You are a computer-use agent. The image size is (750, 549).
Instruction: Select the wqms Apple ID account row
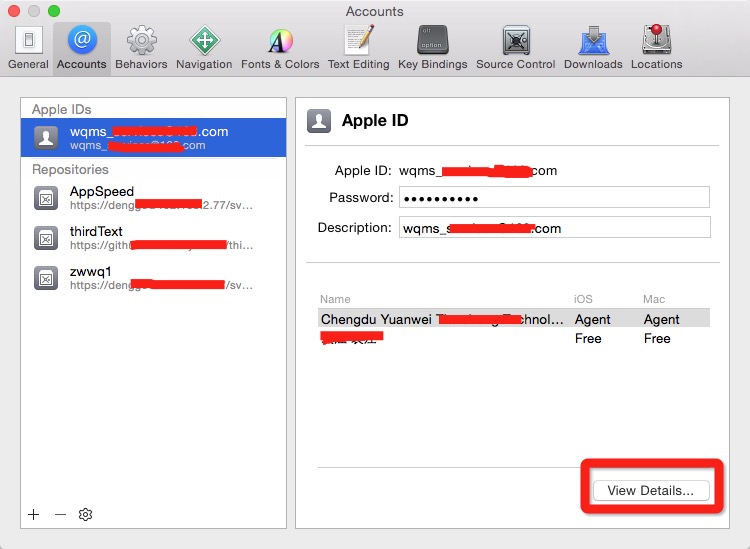tap(154, 138)
